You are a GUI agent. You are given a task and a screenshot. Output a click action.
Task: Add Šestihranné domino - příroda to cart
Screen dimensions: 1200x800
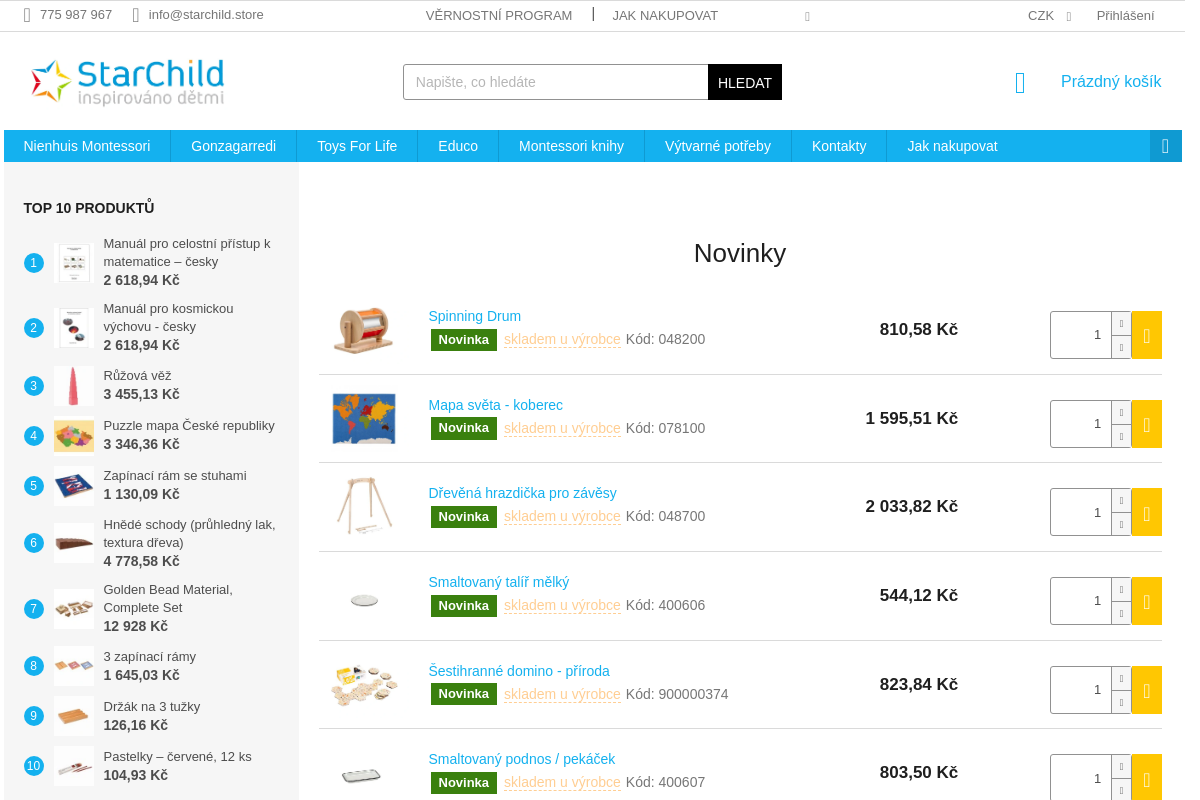(x=1146, y=690)
